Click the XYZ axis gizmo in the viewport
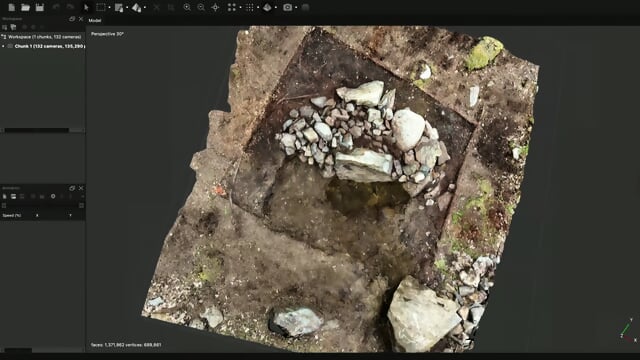 point(628,331)
